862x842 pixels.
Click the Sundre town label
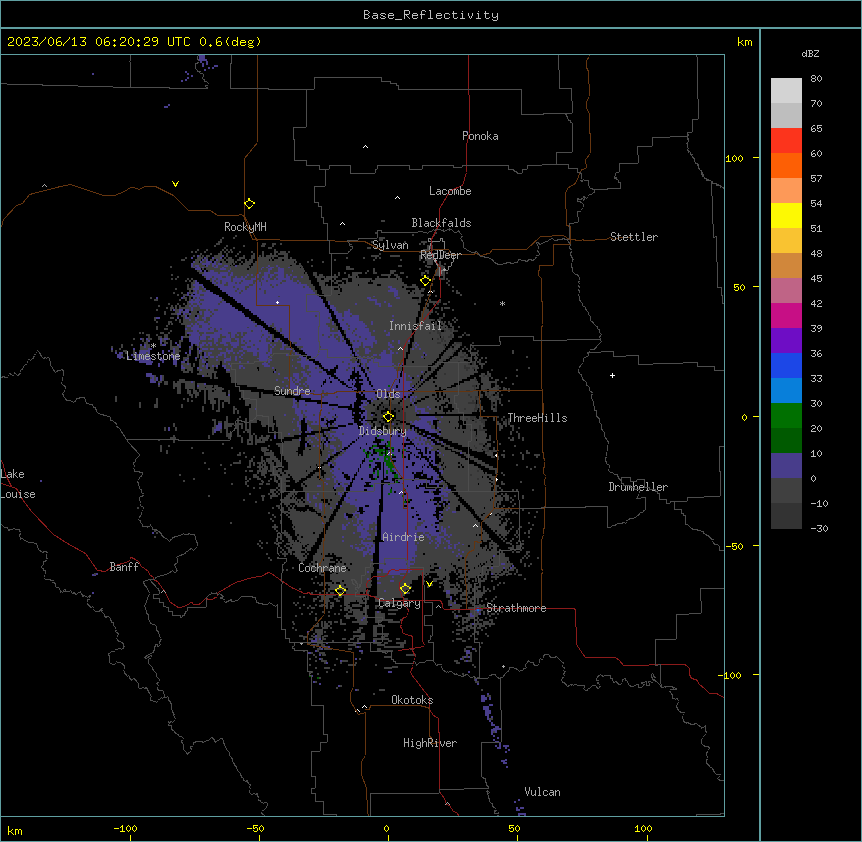[x=292, y=391]
